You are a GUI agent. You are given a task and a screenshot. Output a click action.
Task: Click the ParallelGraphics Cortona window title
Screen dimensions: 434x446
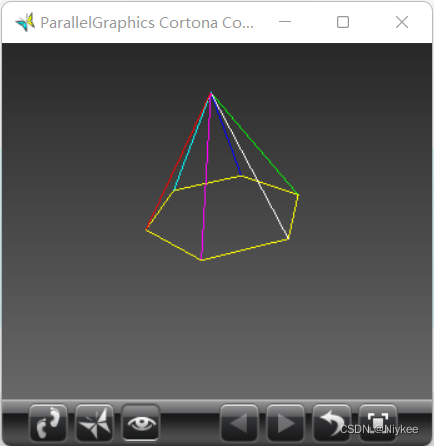click(147, 23)
